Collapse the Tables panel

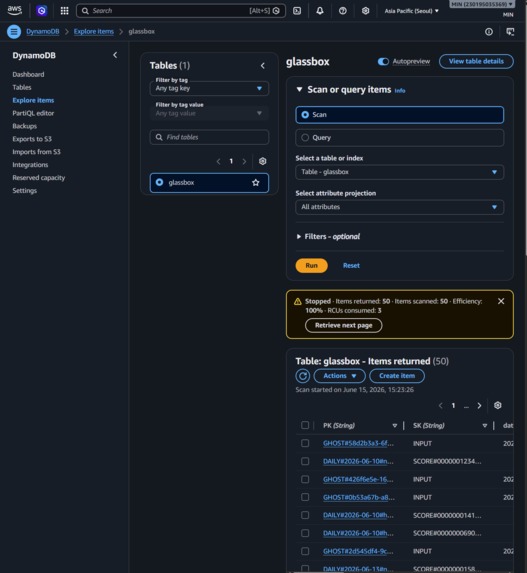pyautogui.click(x=262, y=66)
